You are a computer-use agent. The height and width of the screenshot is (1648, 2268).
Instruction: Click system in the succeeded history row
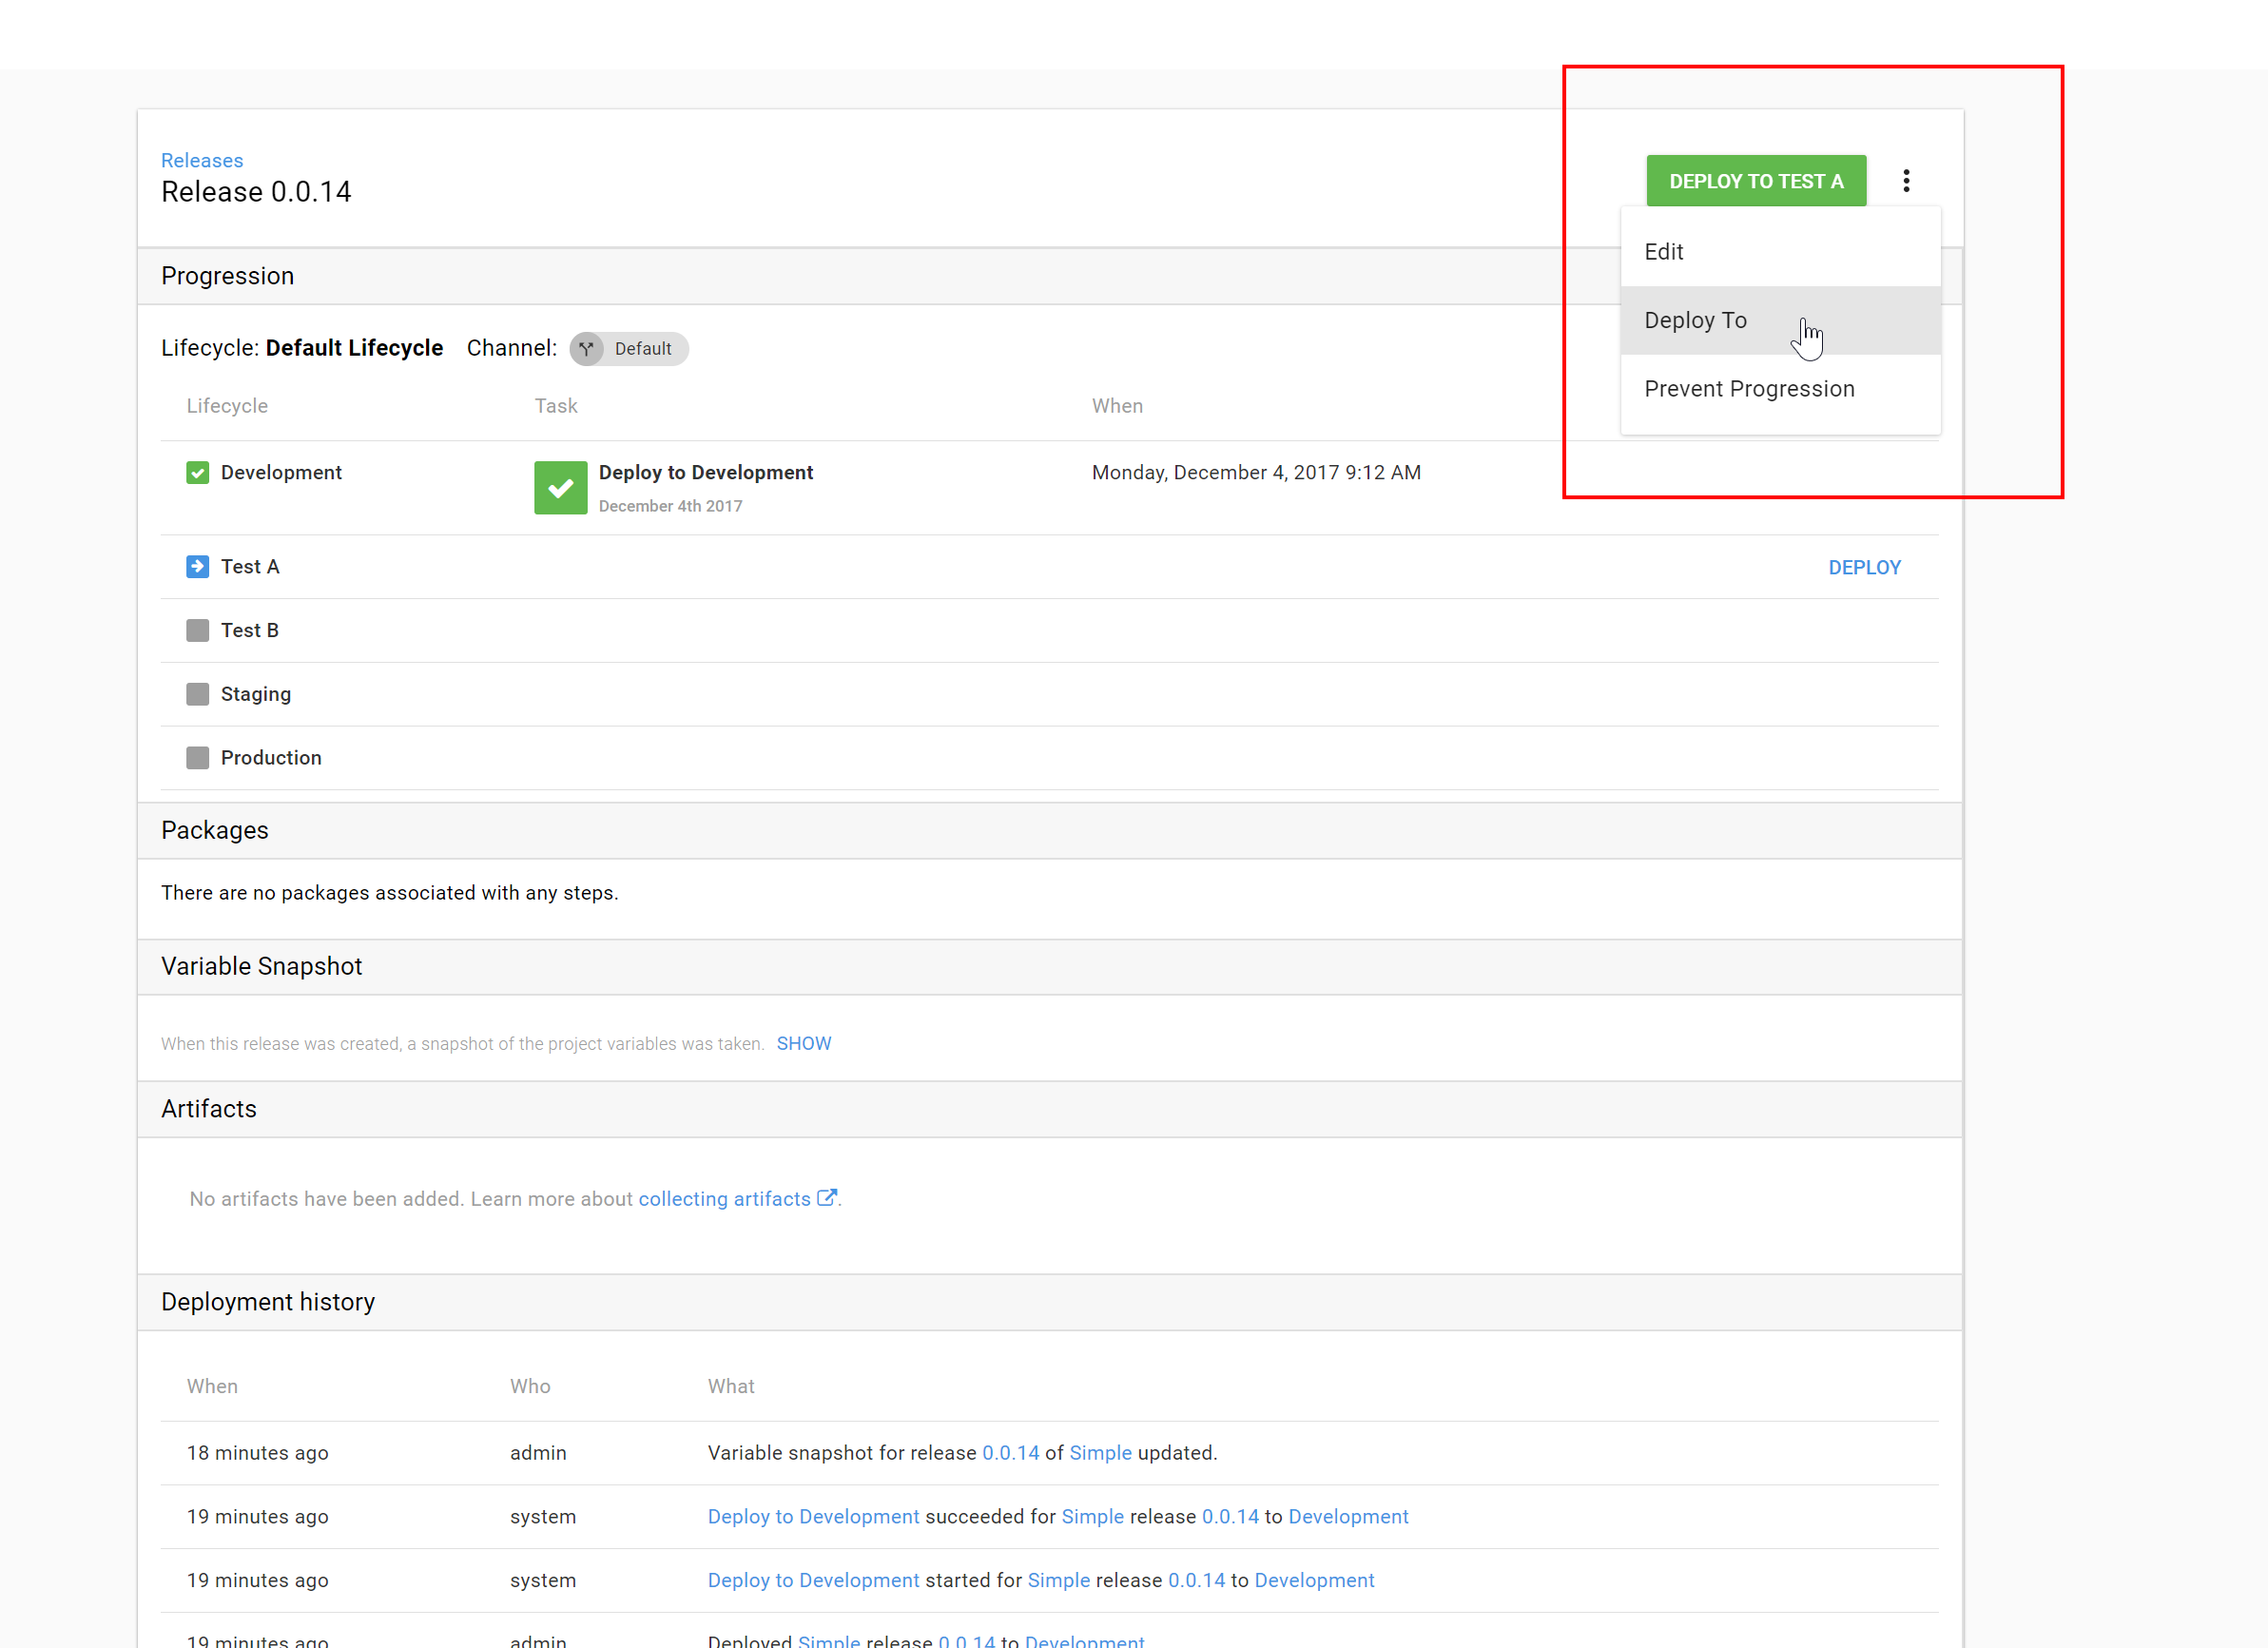[543, 1517]
